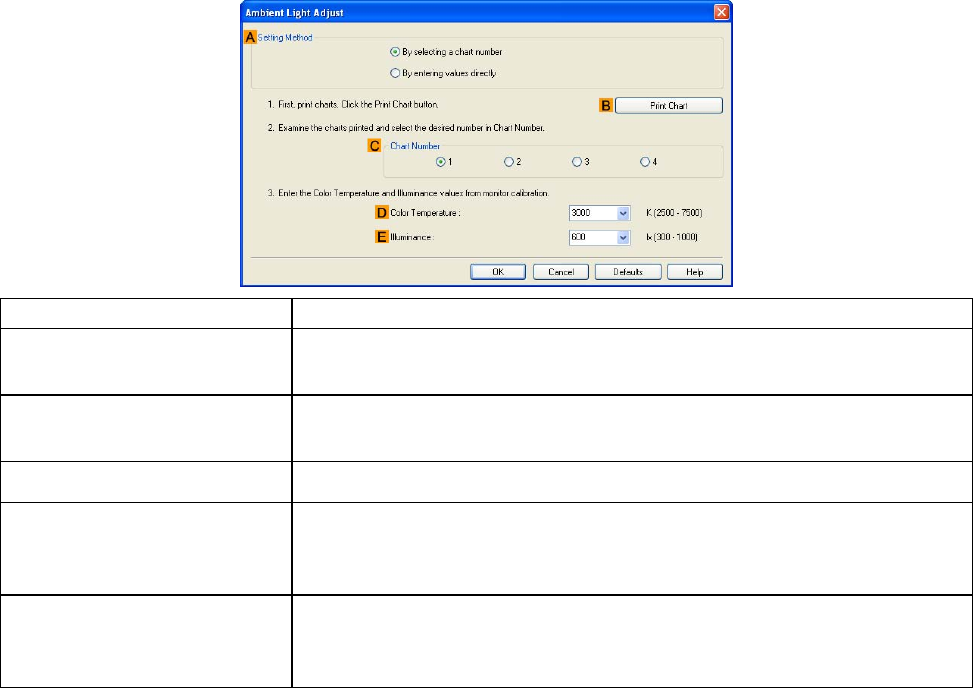
Task: Confirm with the OK button
Action: click(x=498, y=272)
